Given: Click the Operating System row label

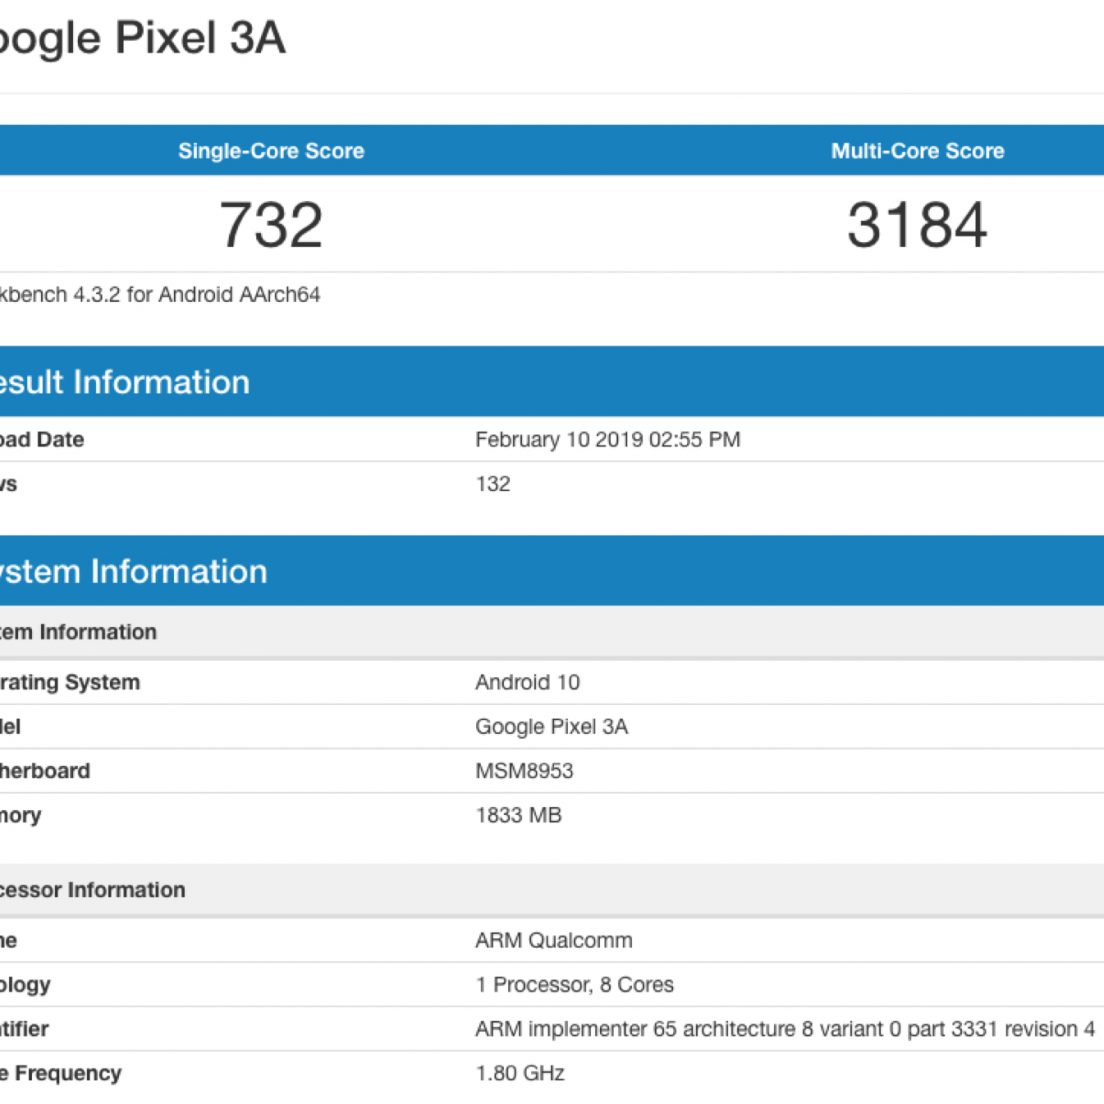Looking at the screenshot, I should (x=68, y=683).
